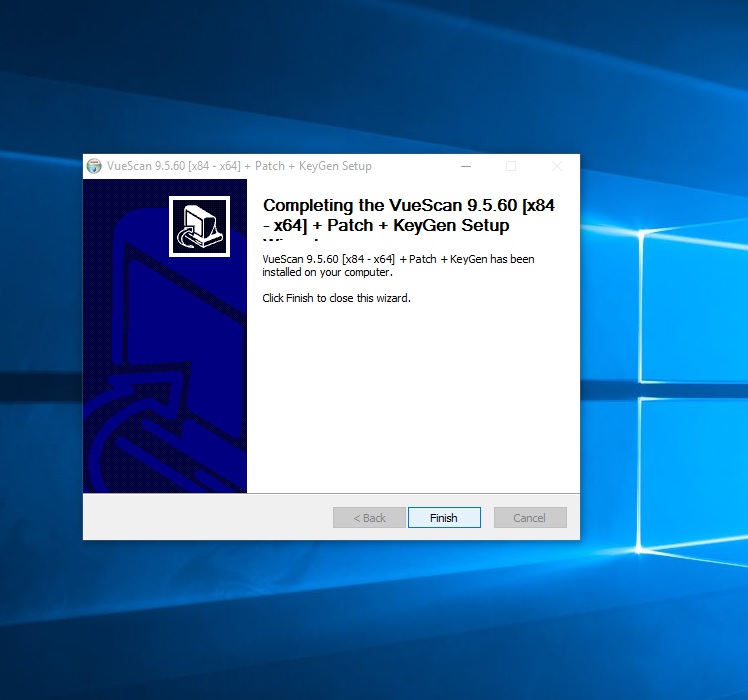Close the VueScan Setup wizard window
The height and width of the screenshot is (700, 748).
557,166
